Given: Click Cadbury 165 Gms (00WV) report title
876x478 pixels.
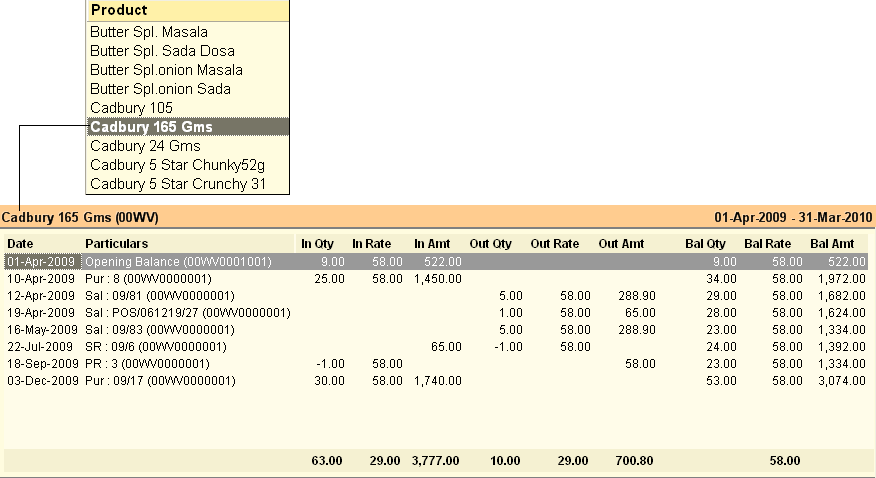Looking at the screenshot, I should [80, 217].
